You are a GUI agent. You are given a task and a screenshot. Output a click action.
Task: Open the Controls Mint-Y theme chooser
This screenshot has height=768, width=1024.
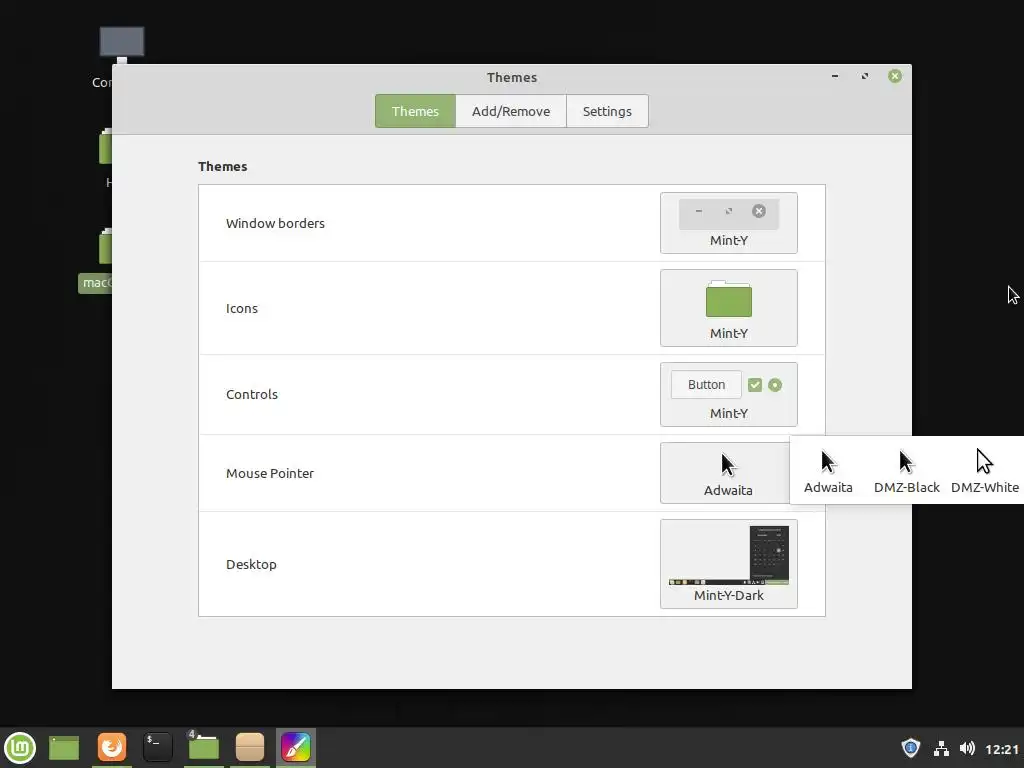coord(728,394)
